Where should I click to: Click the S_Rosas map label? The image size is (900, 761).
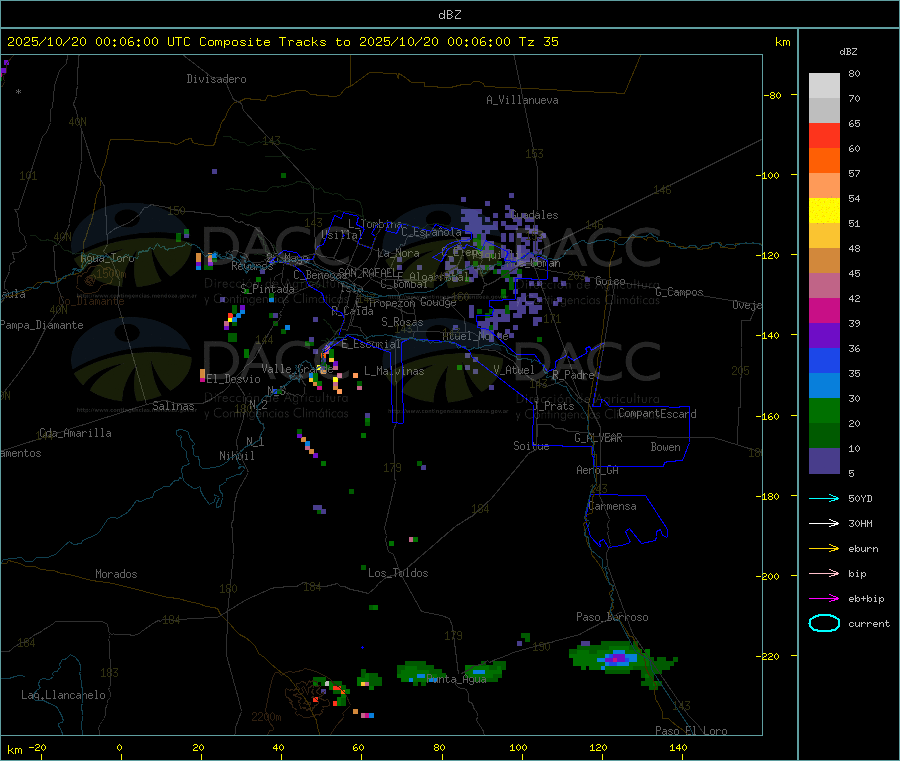(x=402, y=322)
